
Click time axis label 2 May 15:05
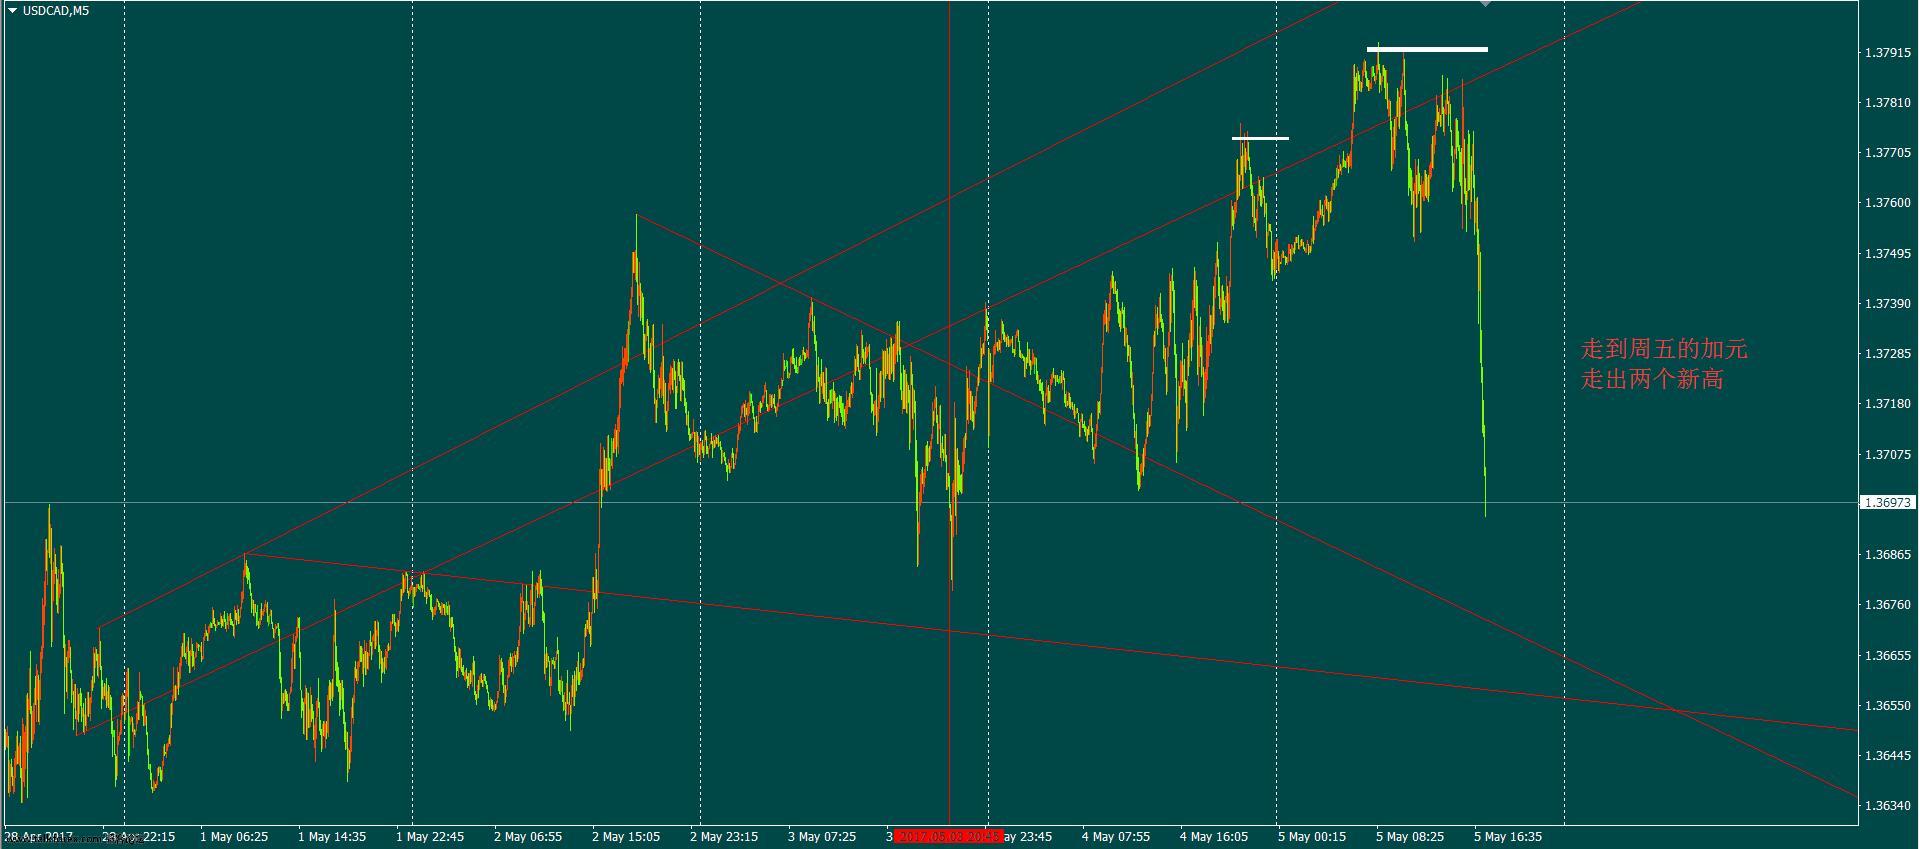pyautogui.click(x=626, y=836)
